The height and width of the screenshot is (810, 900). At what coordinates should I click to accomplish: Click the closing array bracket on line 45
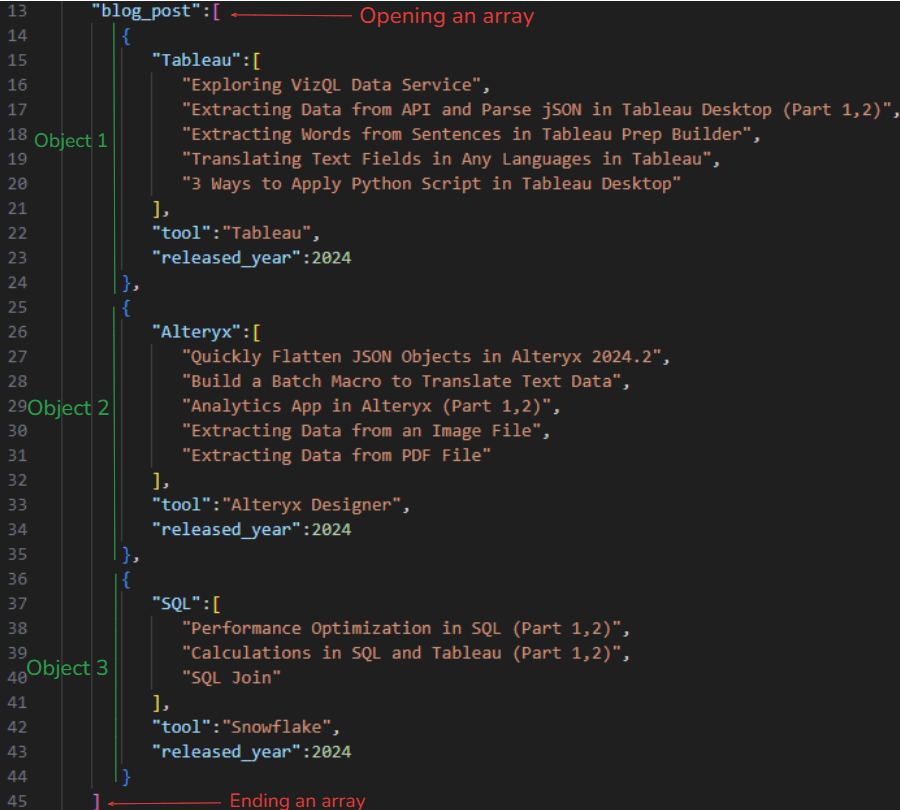96,801
